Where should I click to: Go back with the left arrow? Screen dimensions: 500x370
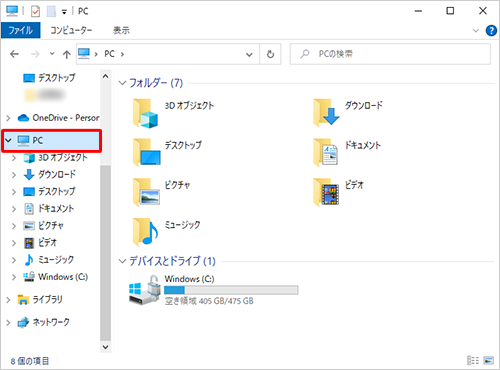[x=14, y=54]
